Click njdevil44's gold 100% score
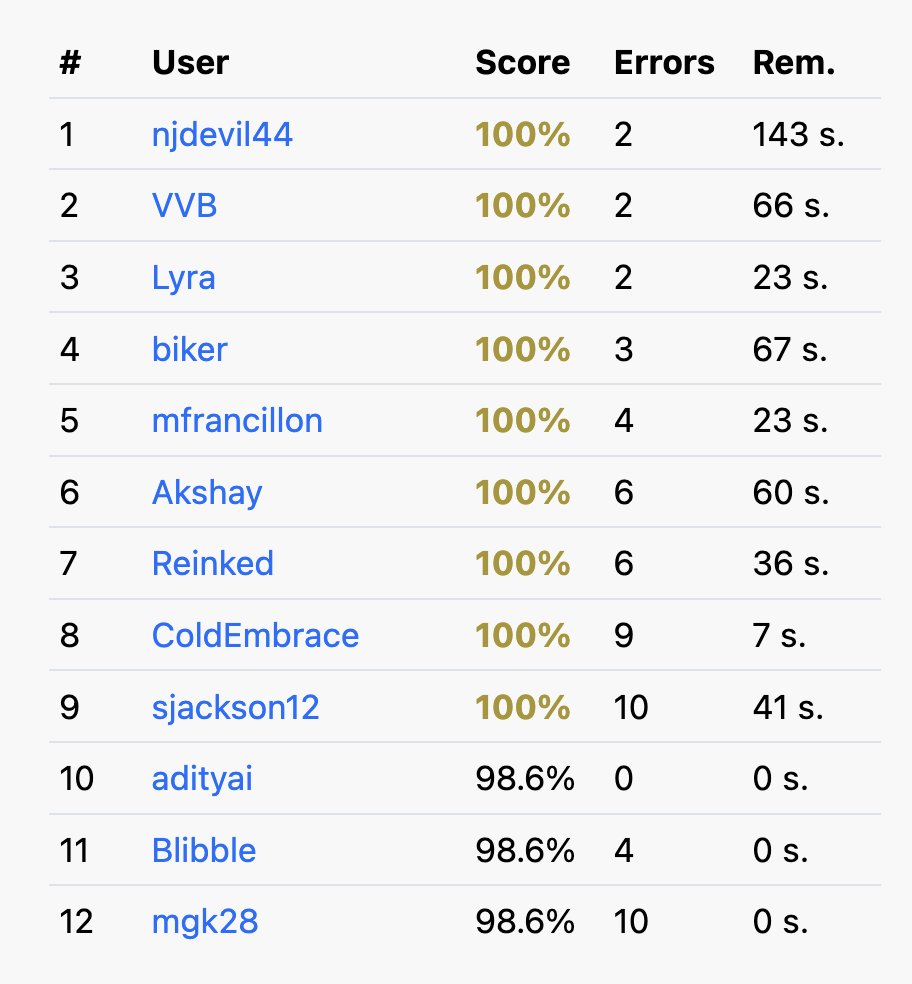Screen dimensions: 912x984 (x=523, y=135)
